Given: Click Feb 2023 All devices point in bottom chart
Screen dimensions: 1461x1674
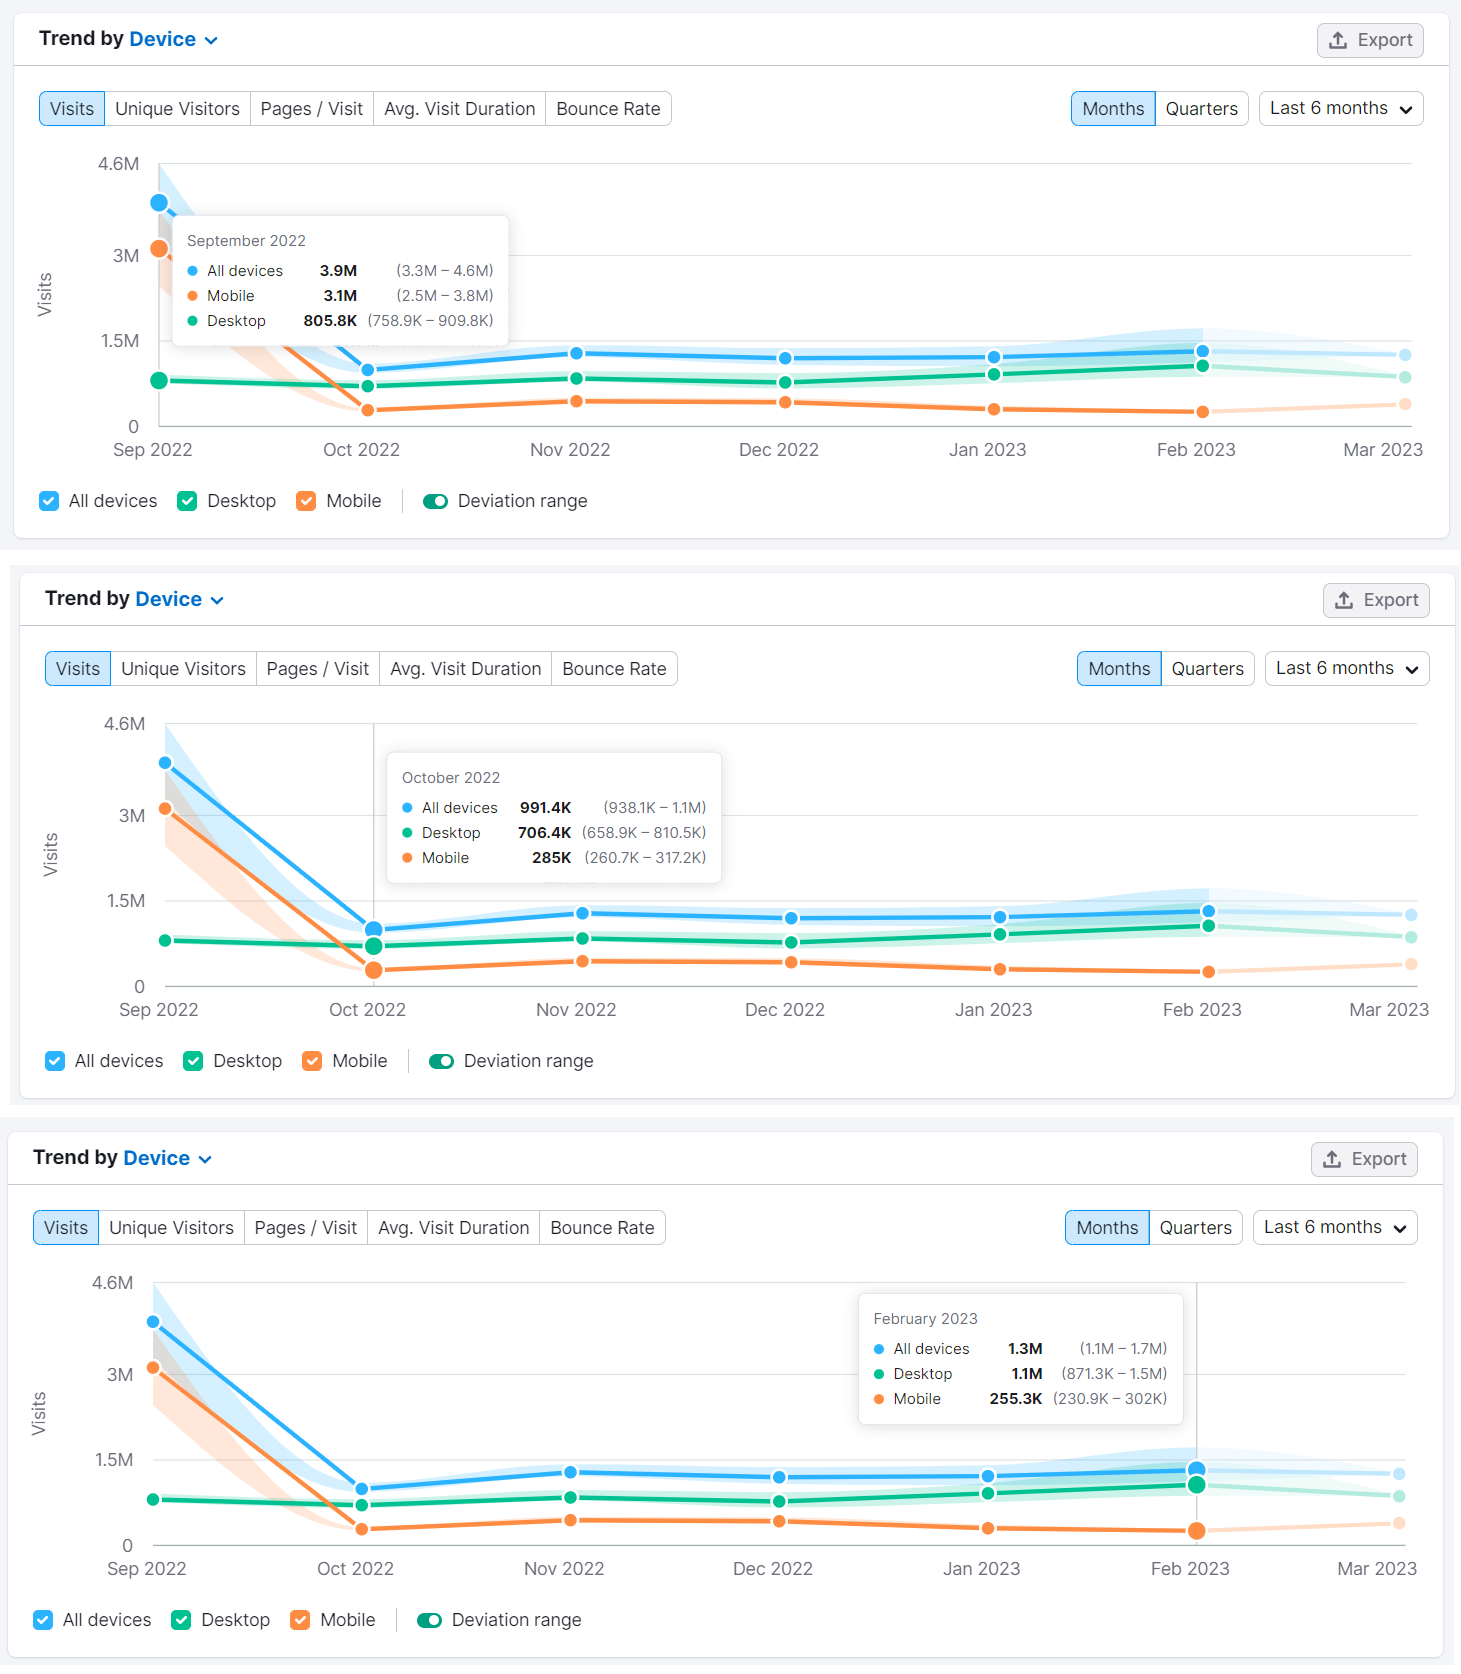Looking at the screenshot, I should (1197, 1470).
